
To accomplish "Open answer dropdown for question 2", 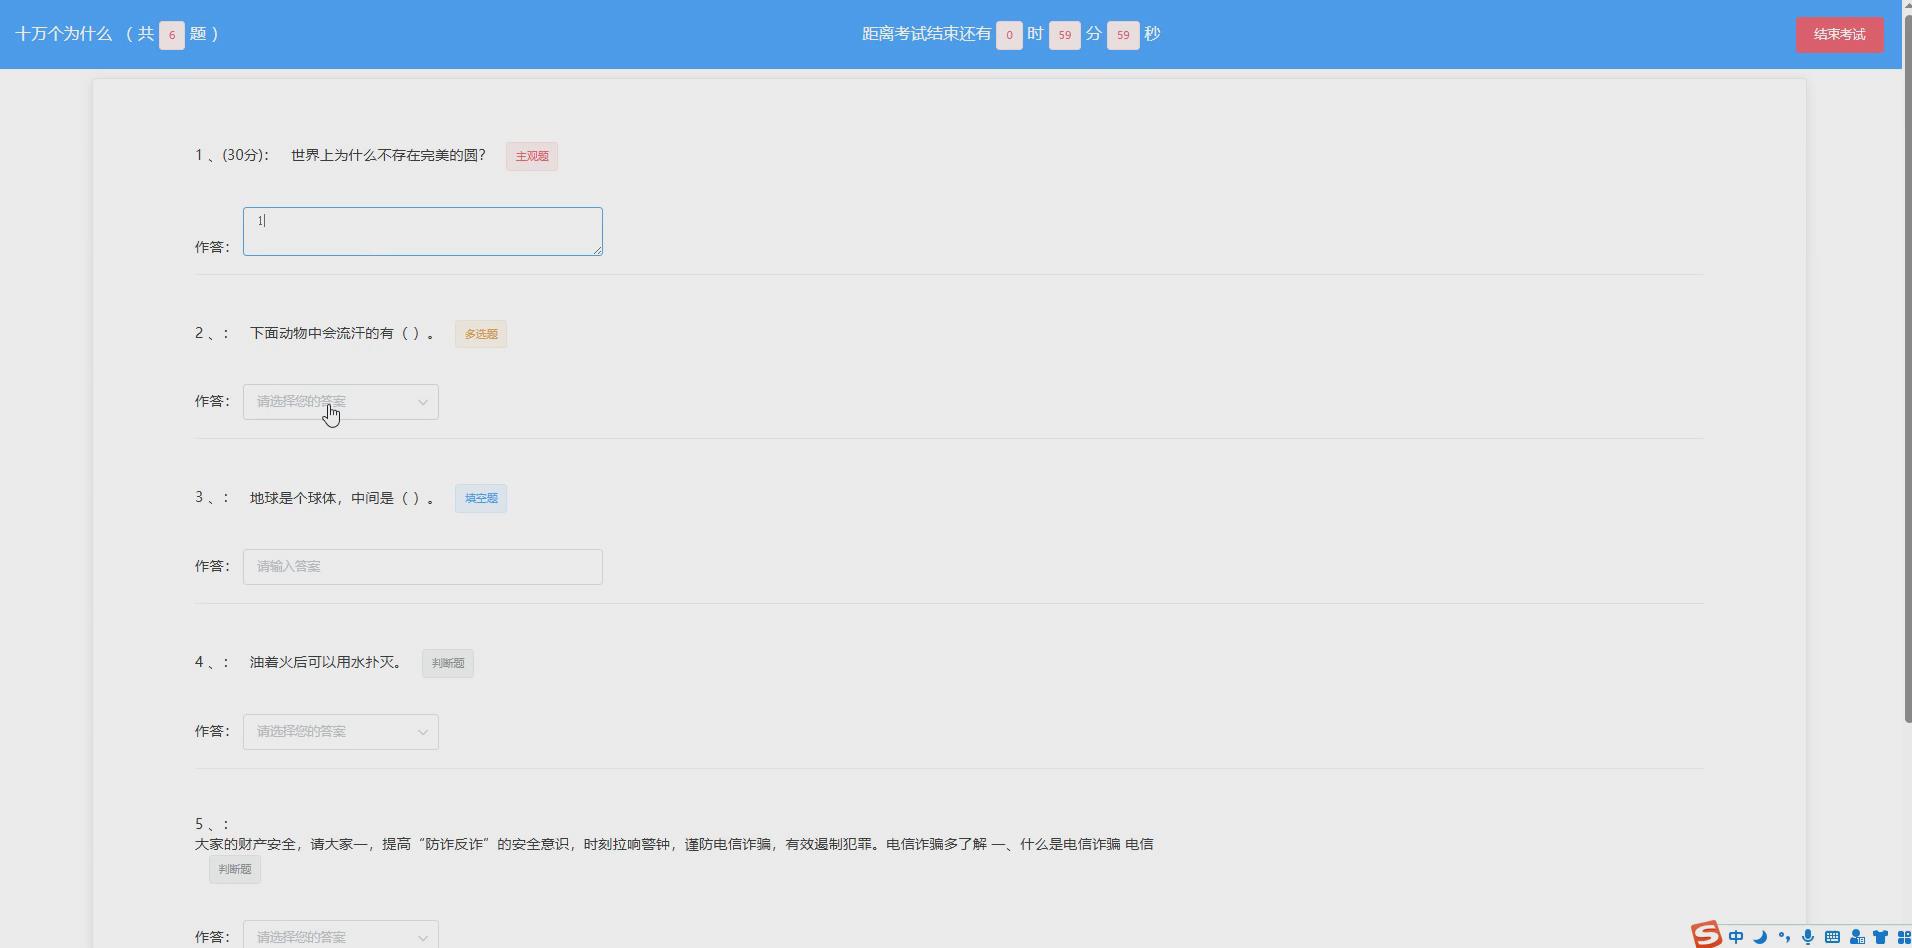I will point(340,402).
